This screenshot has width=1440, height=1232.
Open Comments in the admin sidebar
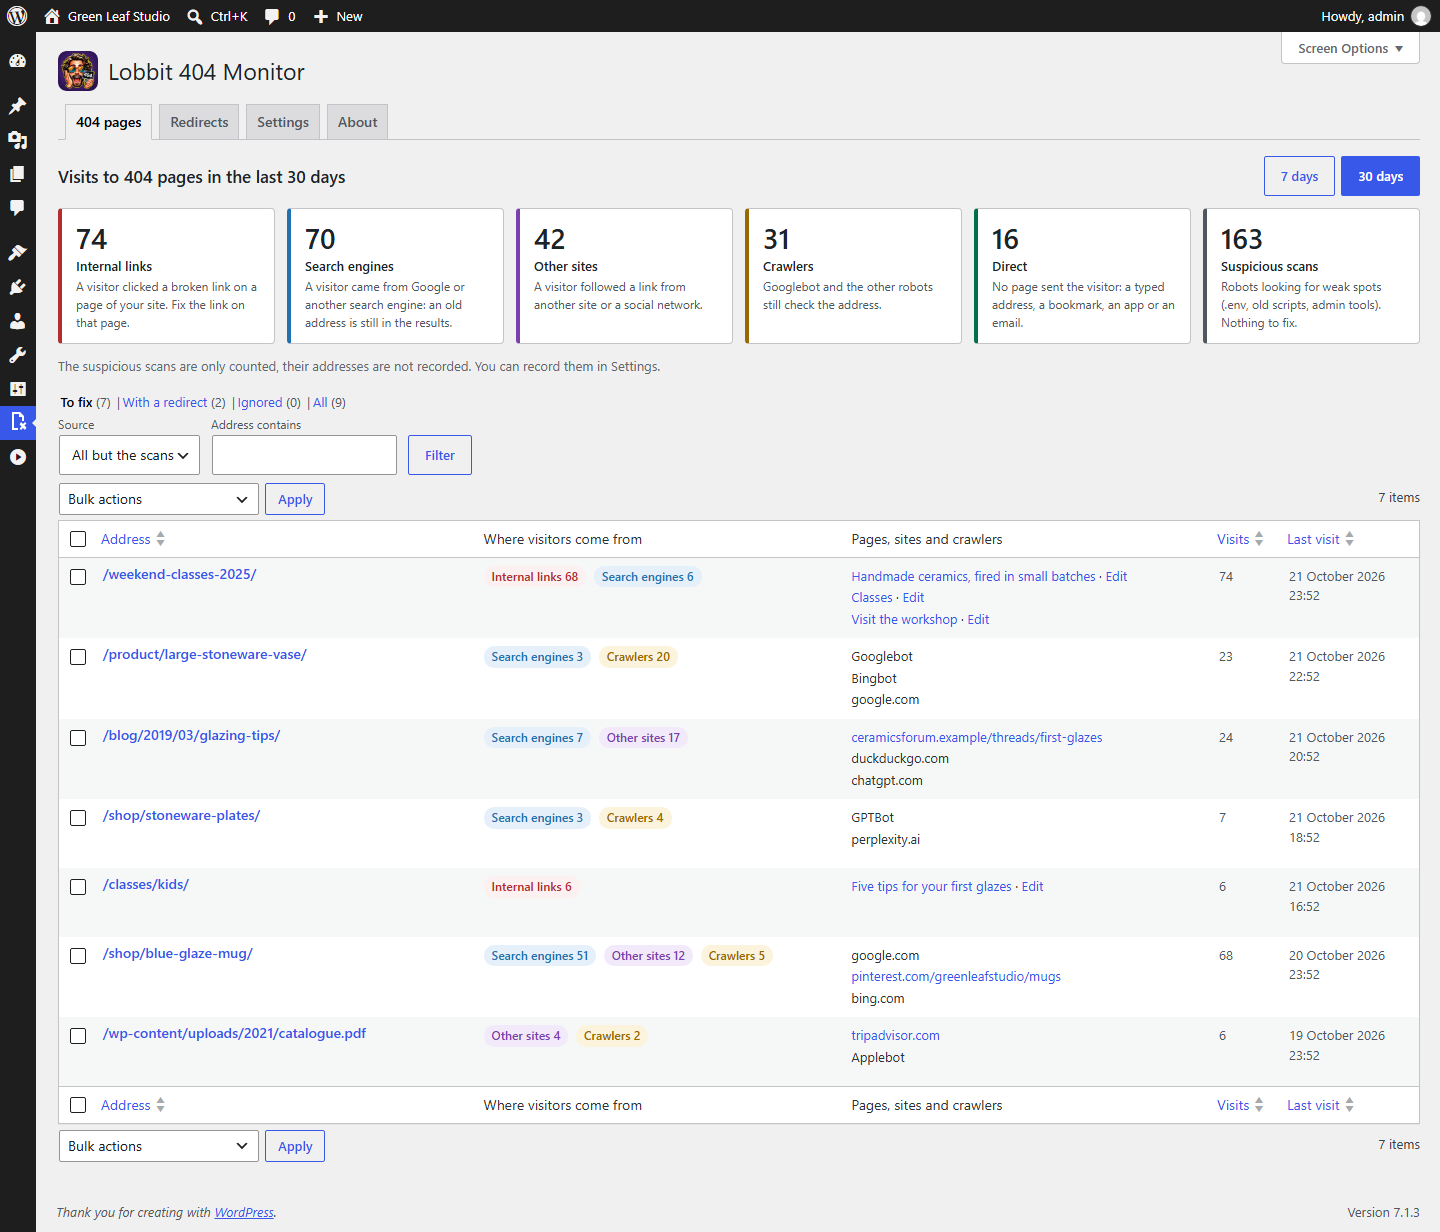tap(17, 208)
